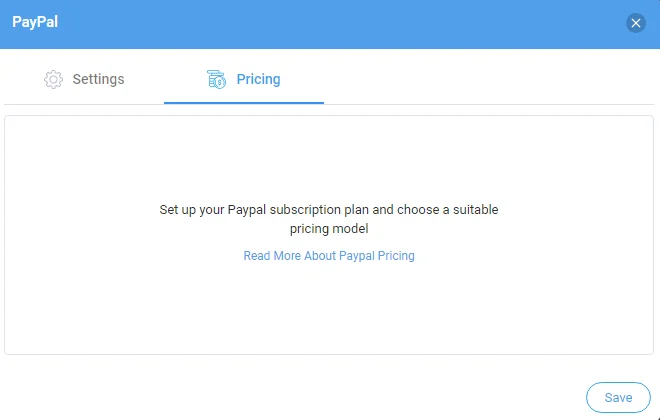Image resolution: width=660 pixels, height=420 pixels.
Task: Go to Settings by clicking its text label
Action: point(98,80)
